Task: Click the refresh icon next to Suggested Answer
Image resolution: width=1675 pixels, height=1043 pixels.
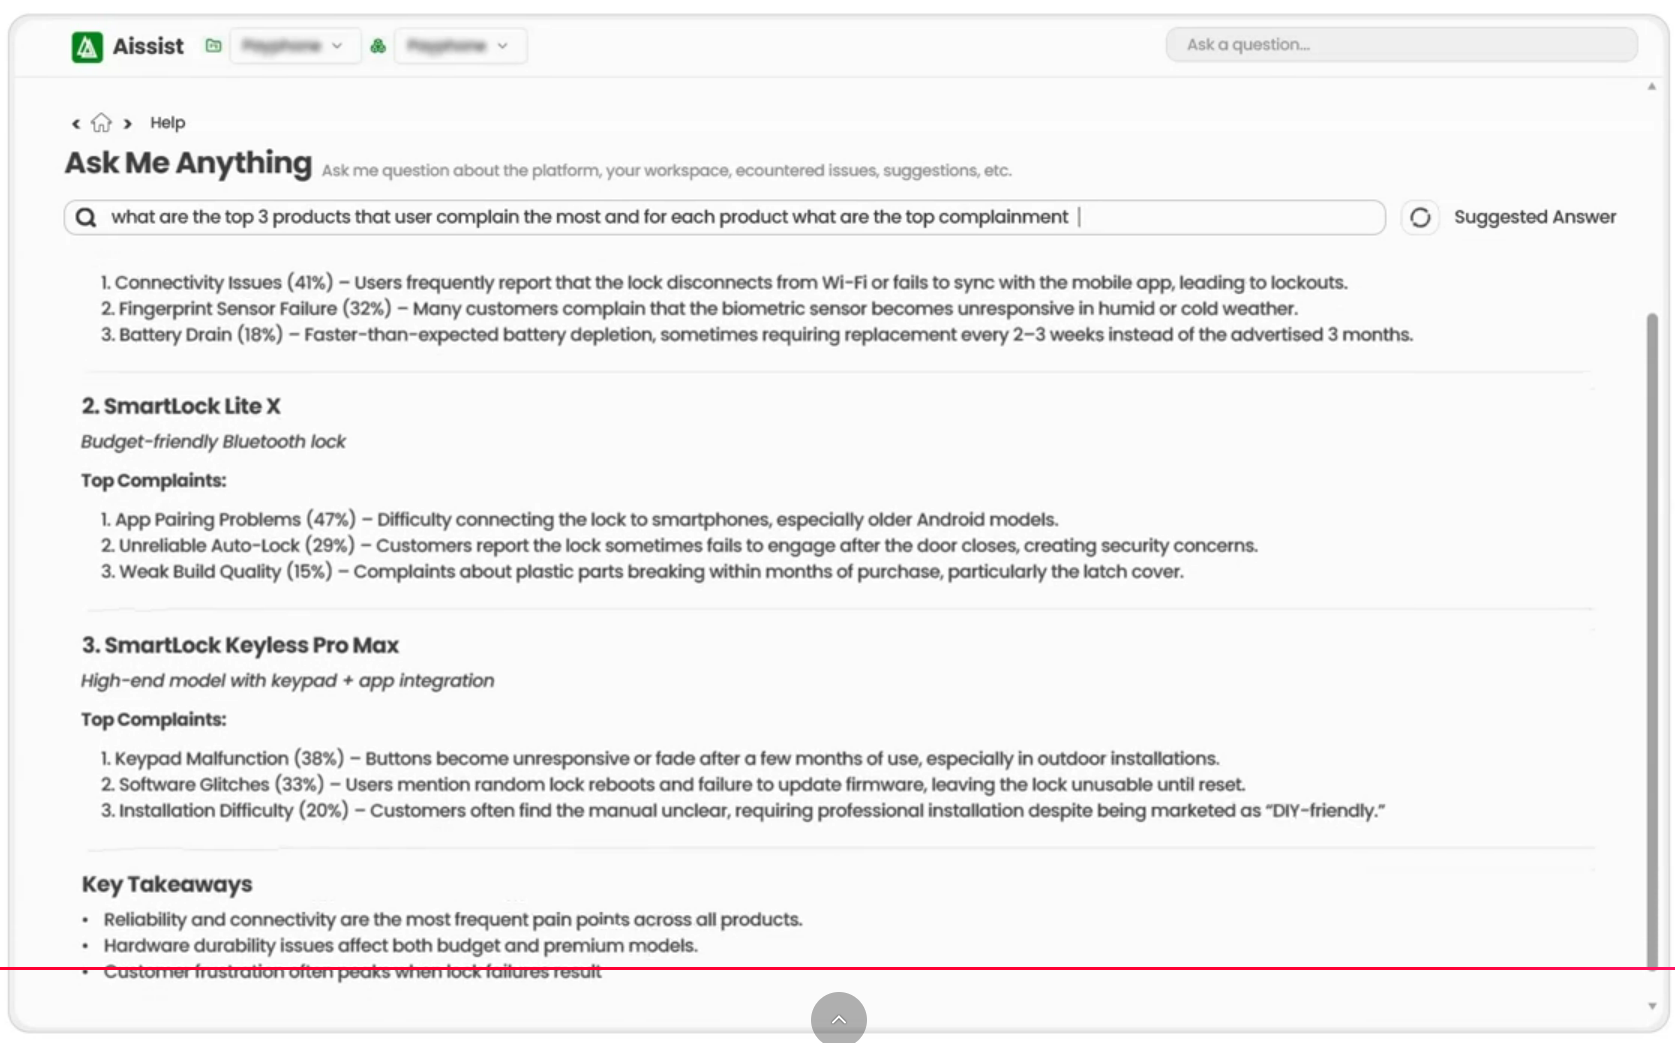Action: [x=1421, y=217]
